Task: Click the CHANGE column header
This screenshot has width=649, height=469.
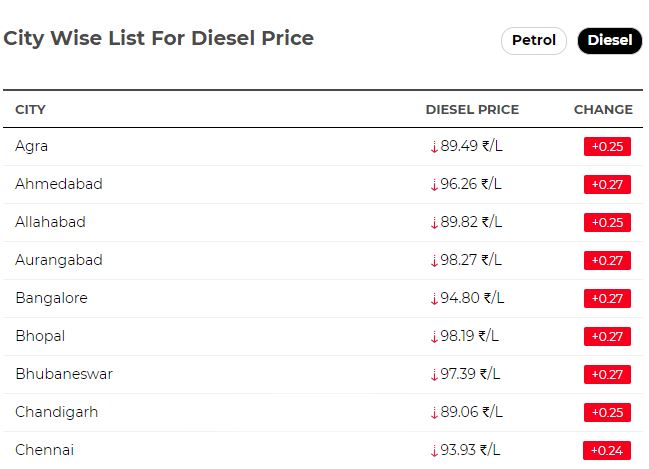Action: (603, 109)
